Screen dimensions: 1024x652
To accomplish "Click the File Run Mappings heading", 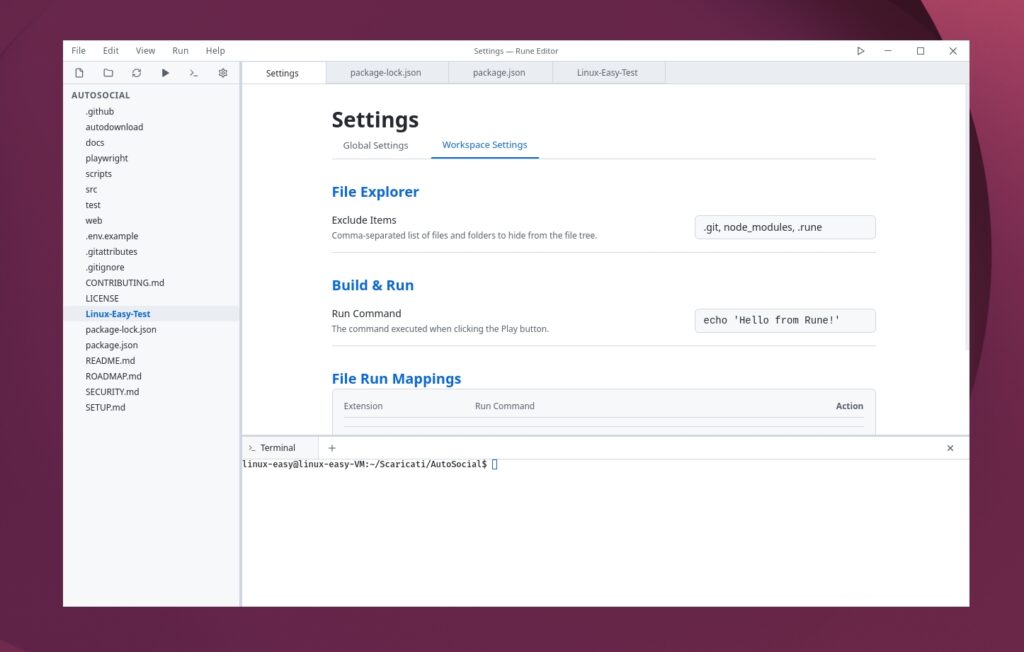I will click(x=396, y=379).
